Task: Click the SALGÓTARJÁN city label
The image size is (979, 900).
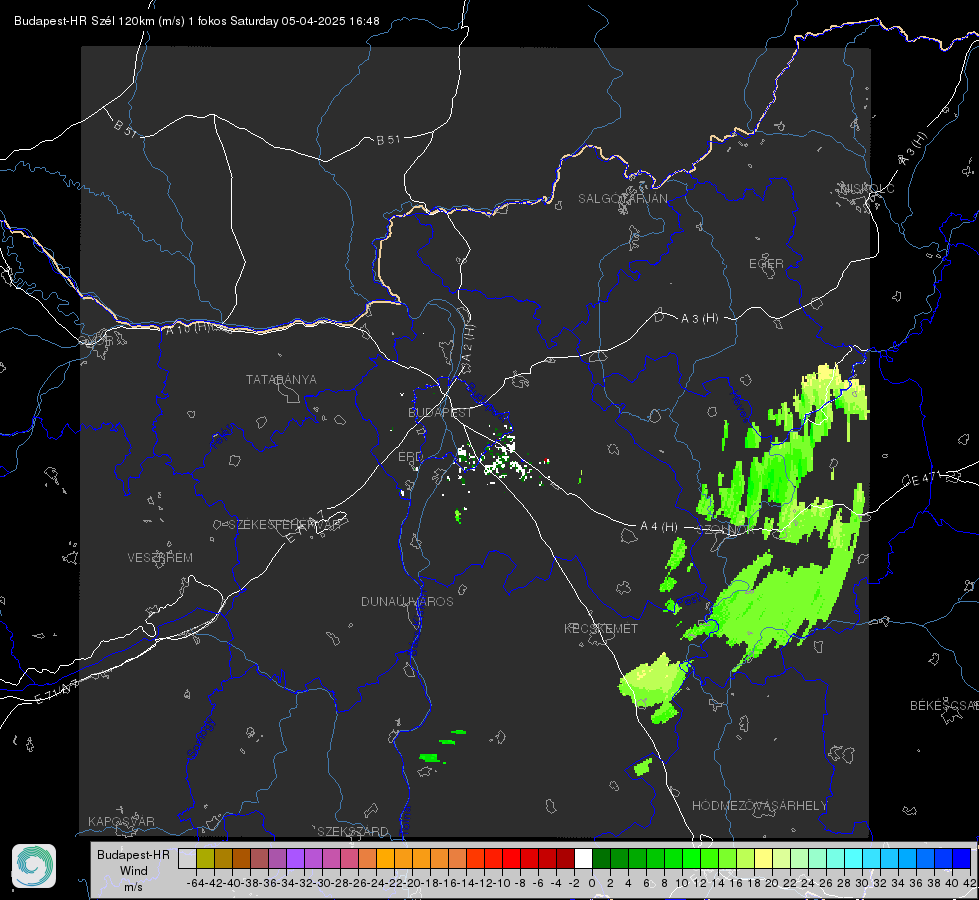Action: pyautogui.click(x=622, y=199)
